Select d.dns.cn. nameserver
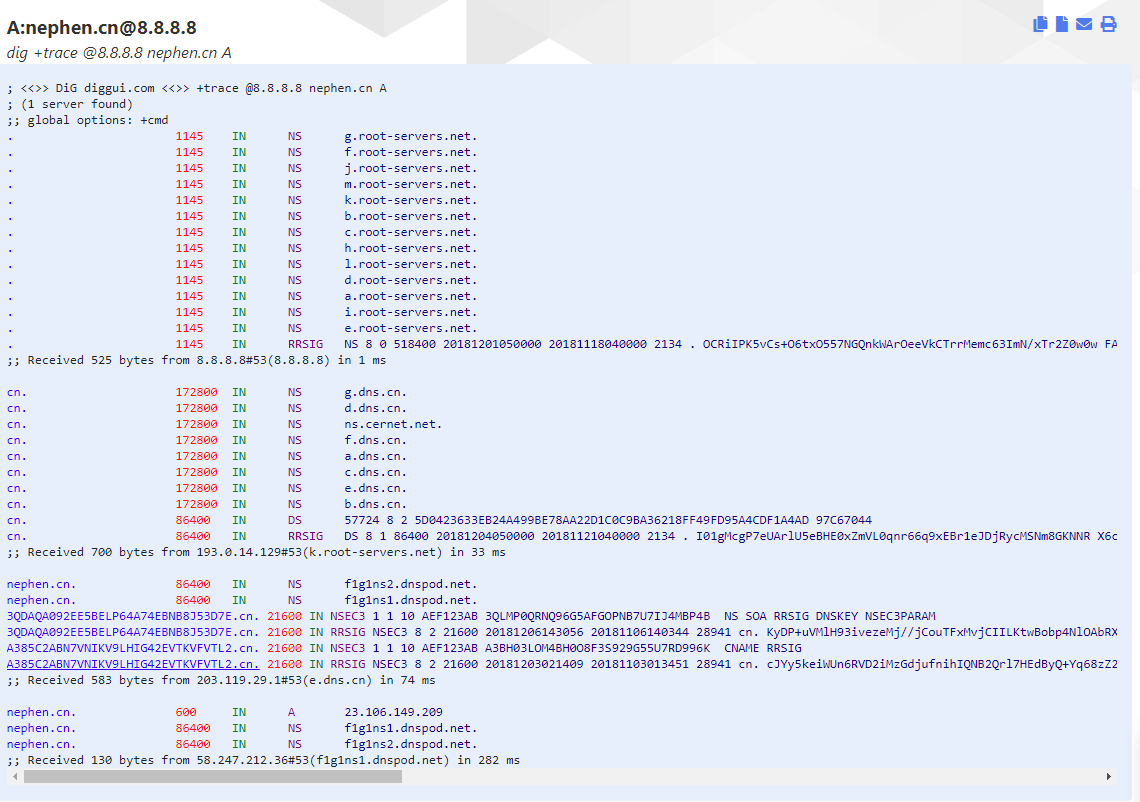 coord(375,408)
